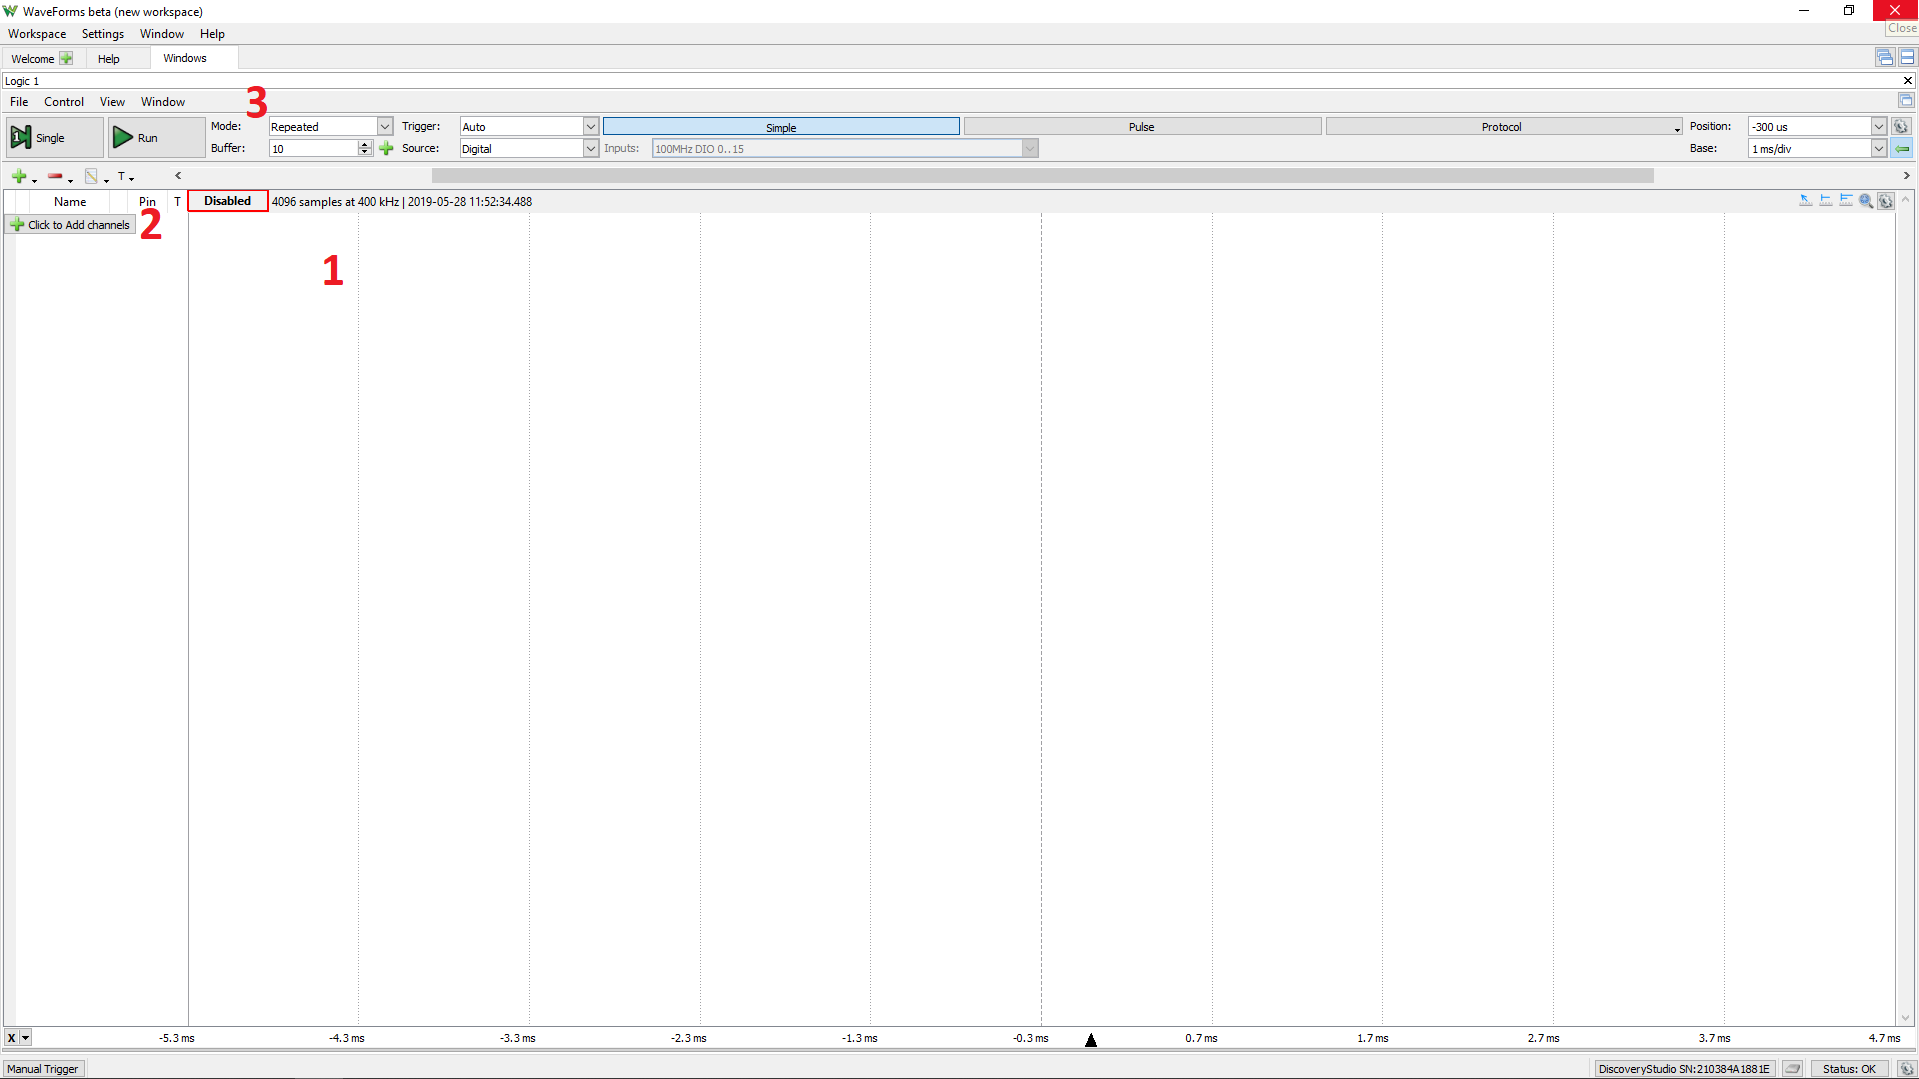Viewport: 1919px width, 1079px height.
Task: Add a channel with the green plus icon
Action: tap(19, 176)
